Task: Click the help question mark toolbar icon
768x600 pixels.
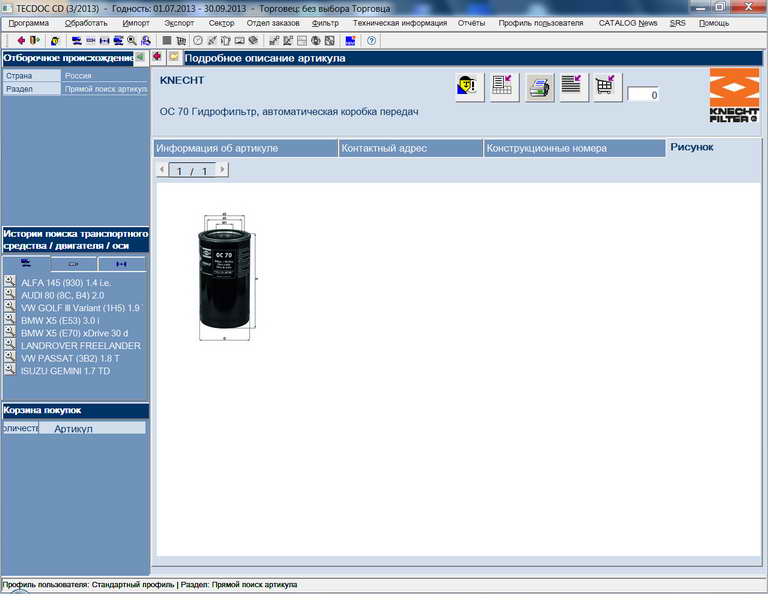Action: coord(372,41)
